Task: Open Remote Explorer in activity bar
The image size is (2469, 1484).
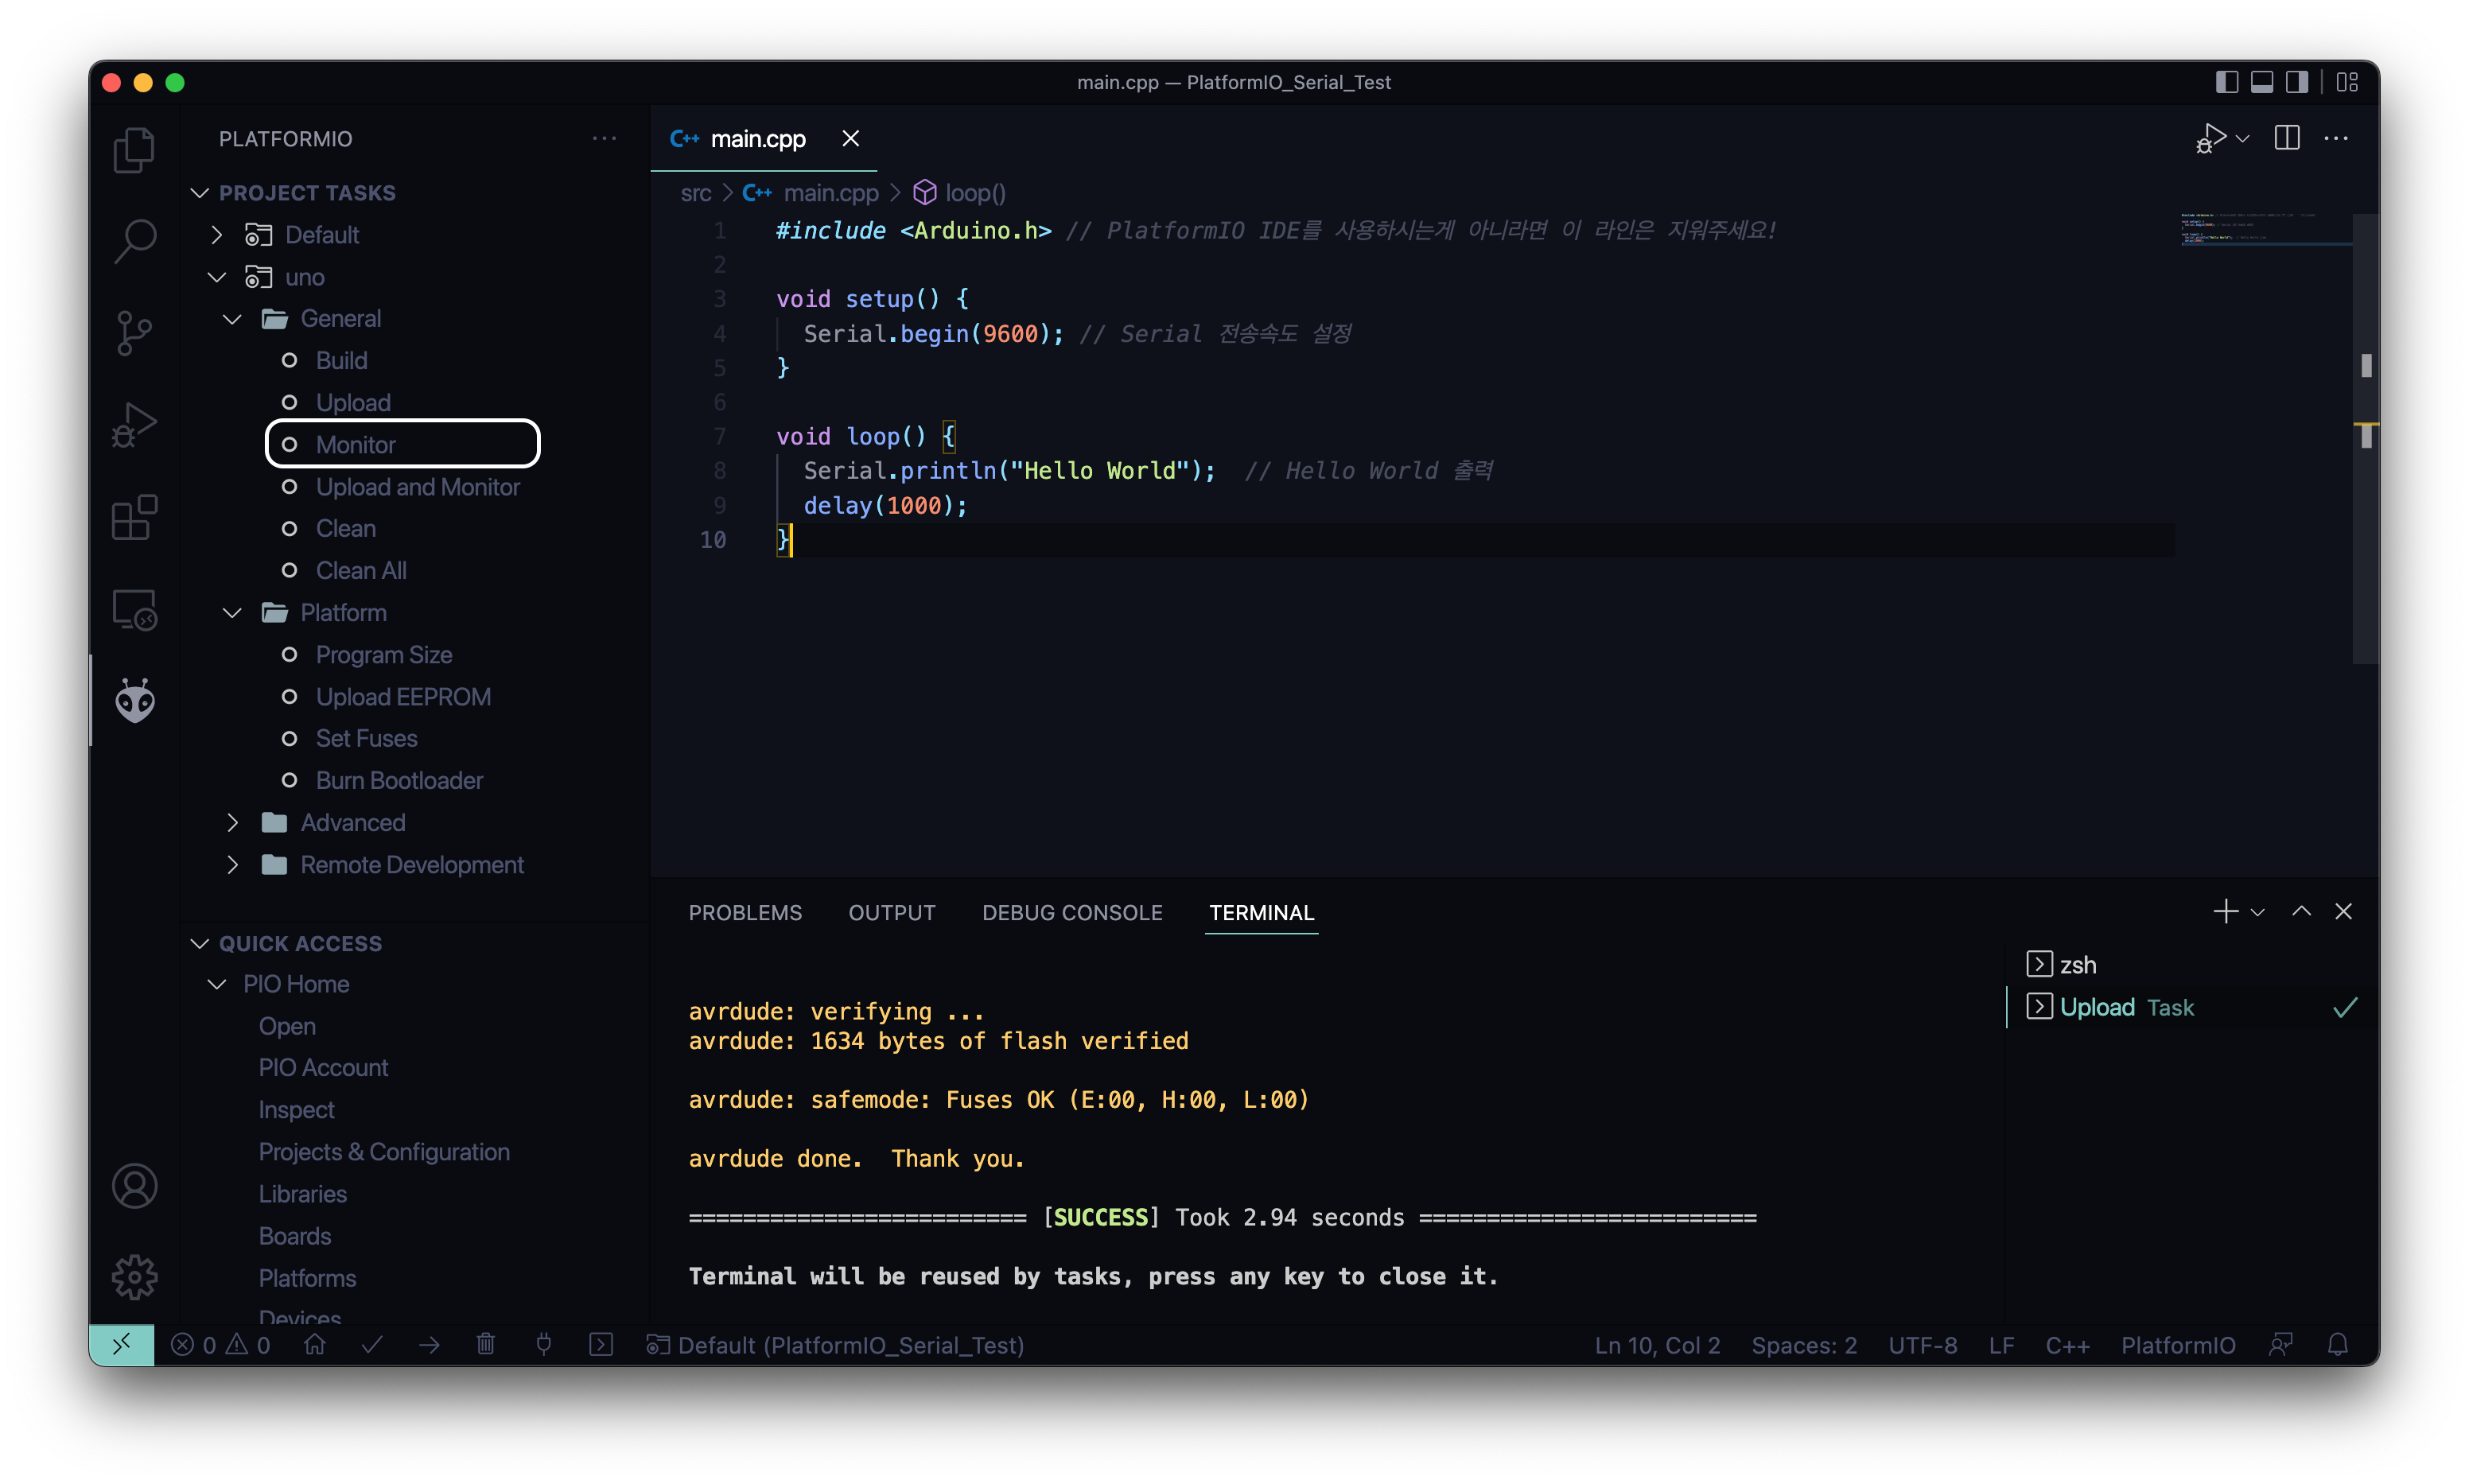Action: click(134, 609)
